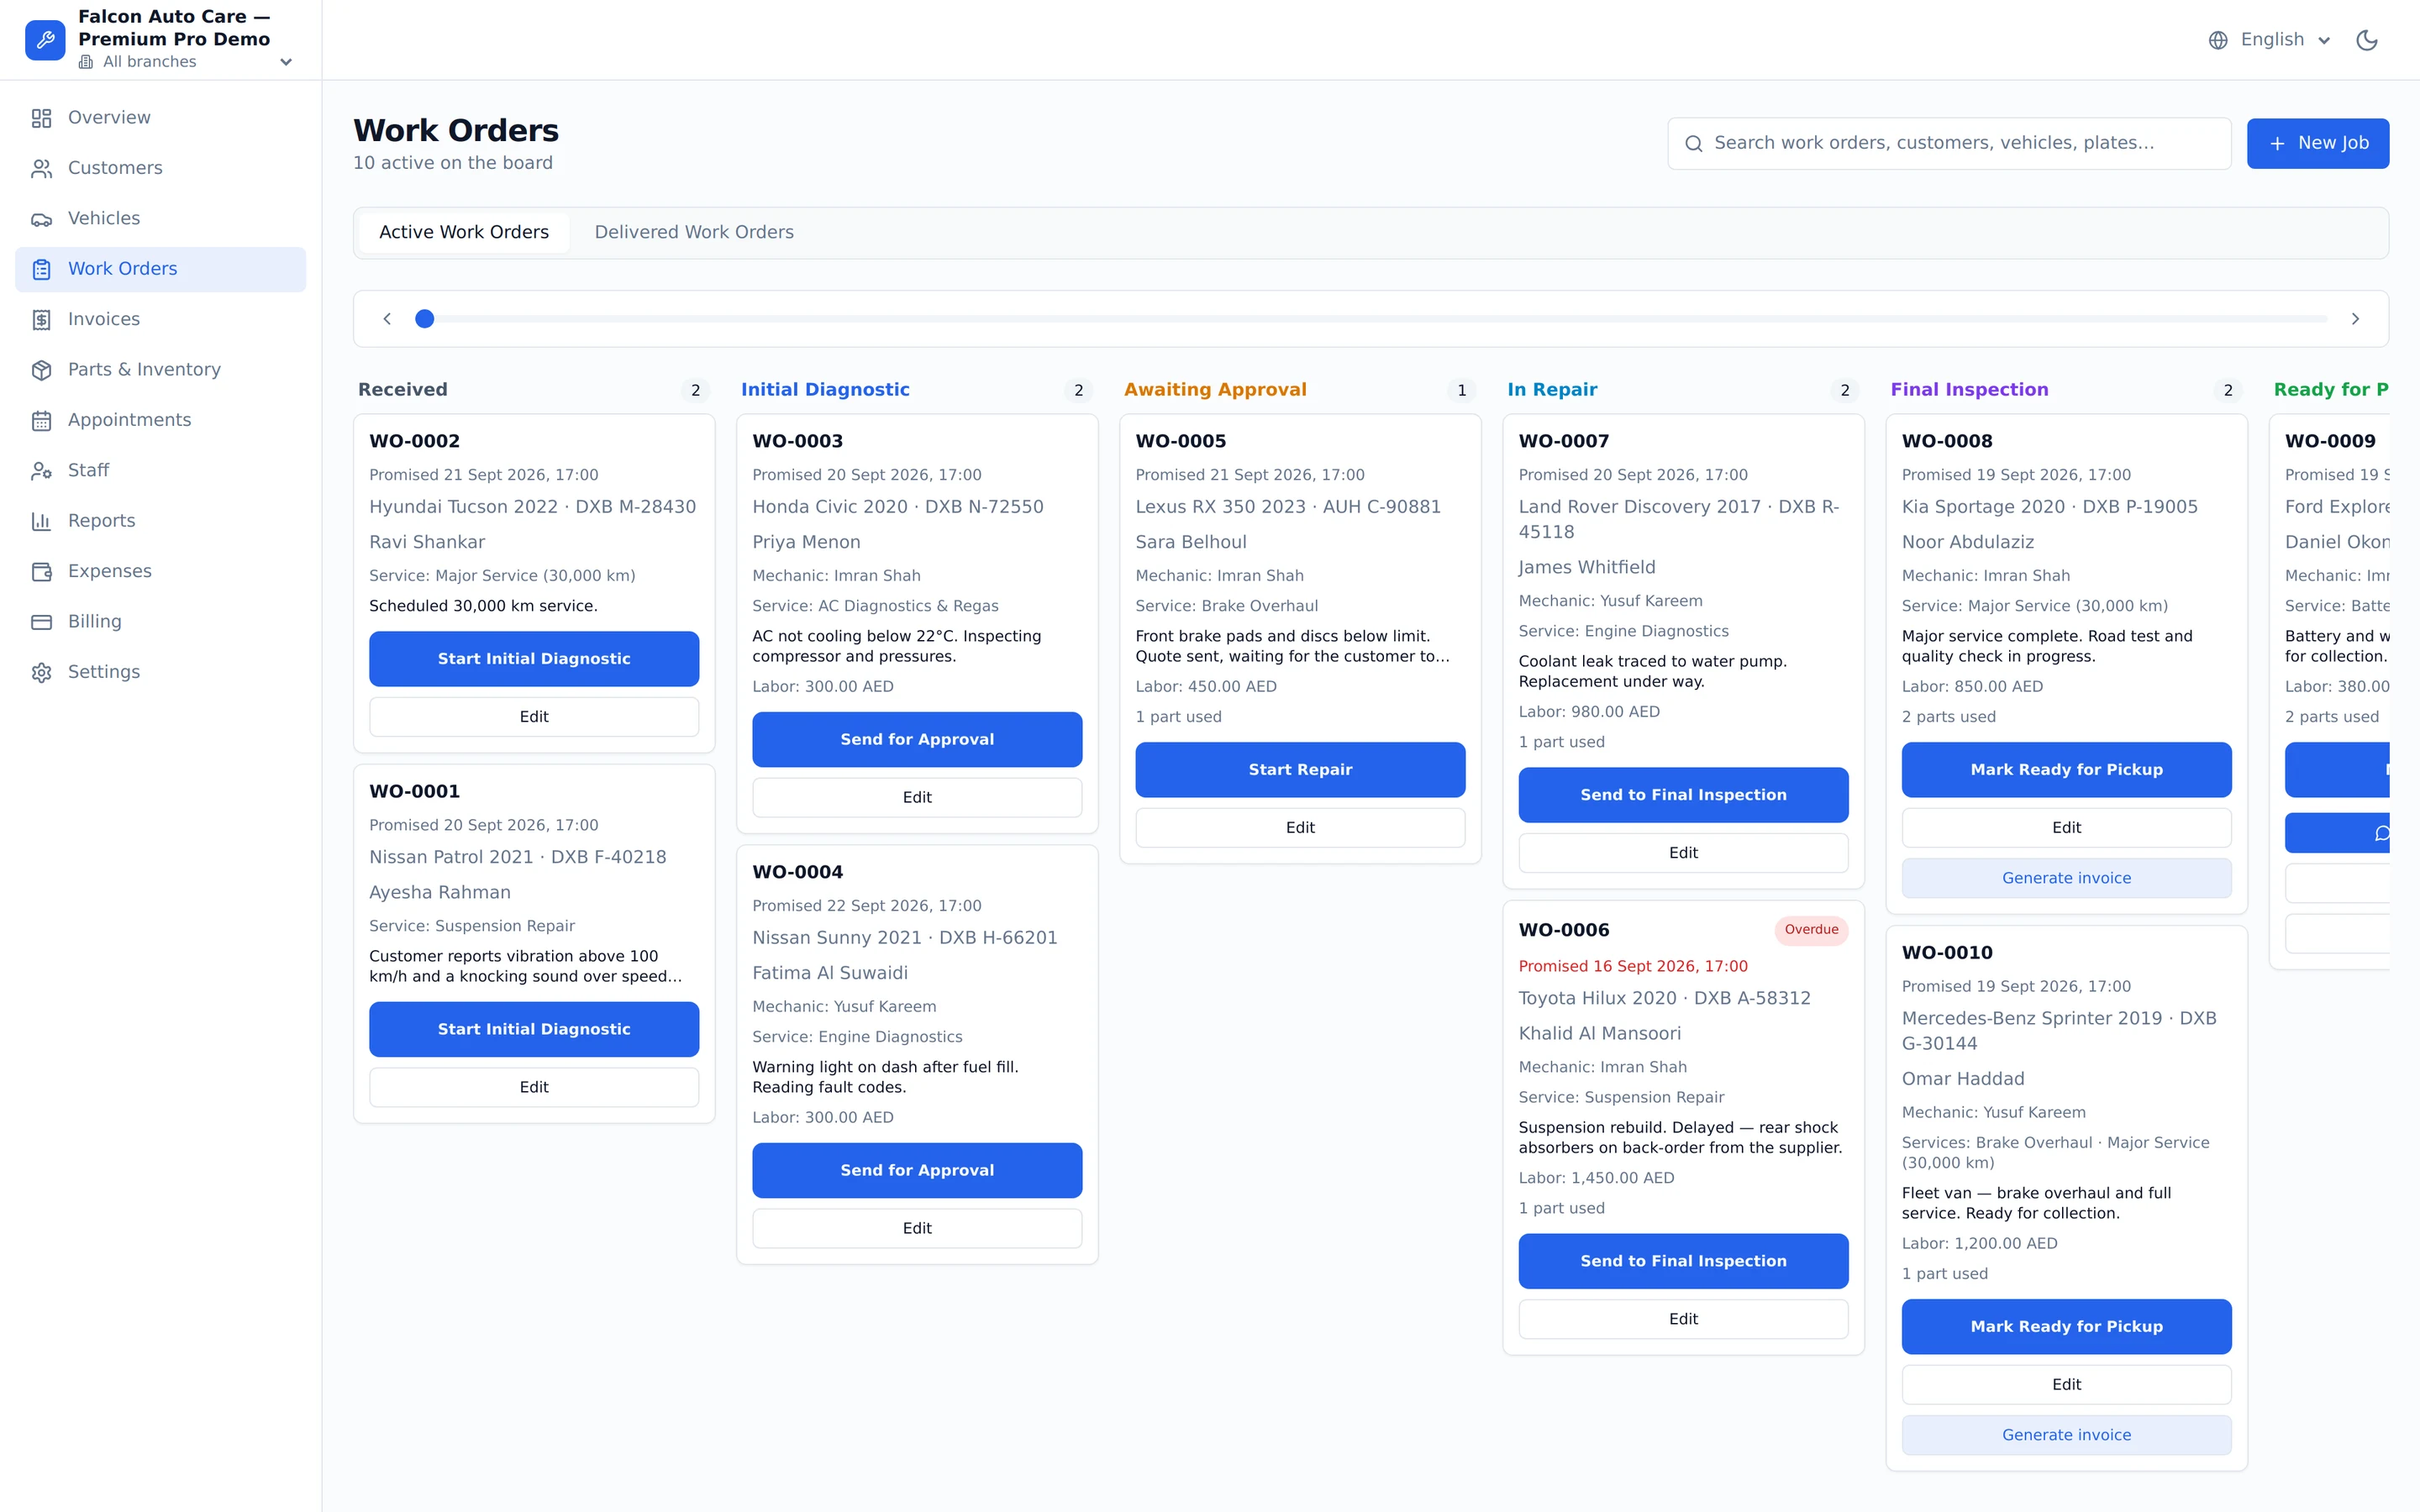Click the Reports bar chart icon
2420x1512 pixels.
41,521
